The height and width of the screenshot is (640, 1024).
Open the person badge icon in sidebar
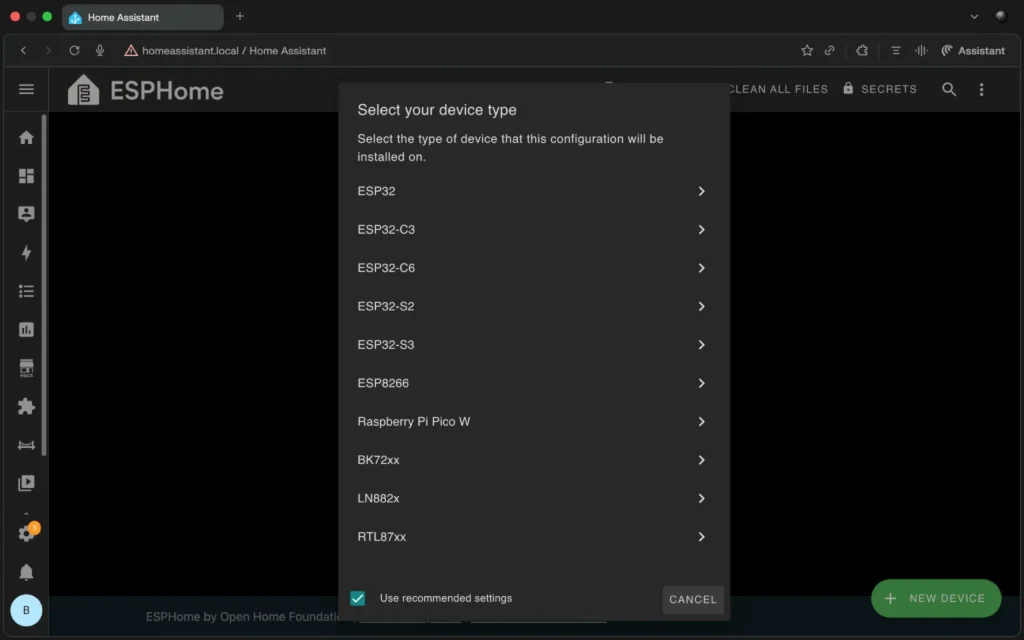click(26, 214)
